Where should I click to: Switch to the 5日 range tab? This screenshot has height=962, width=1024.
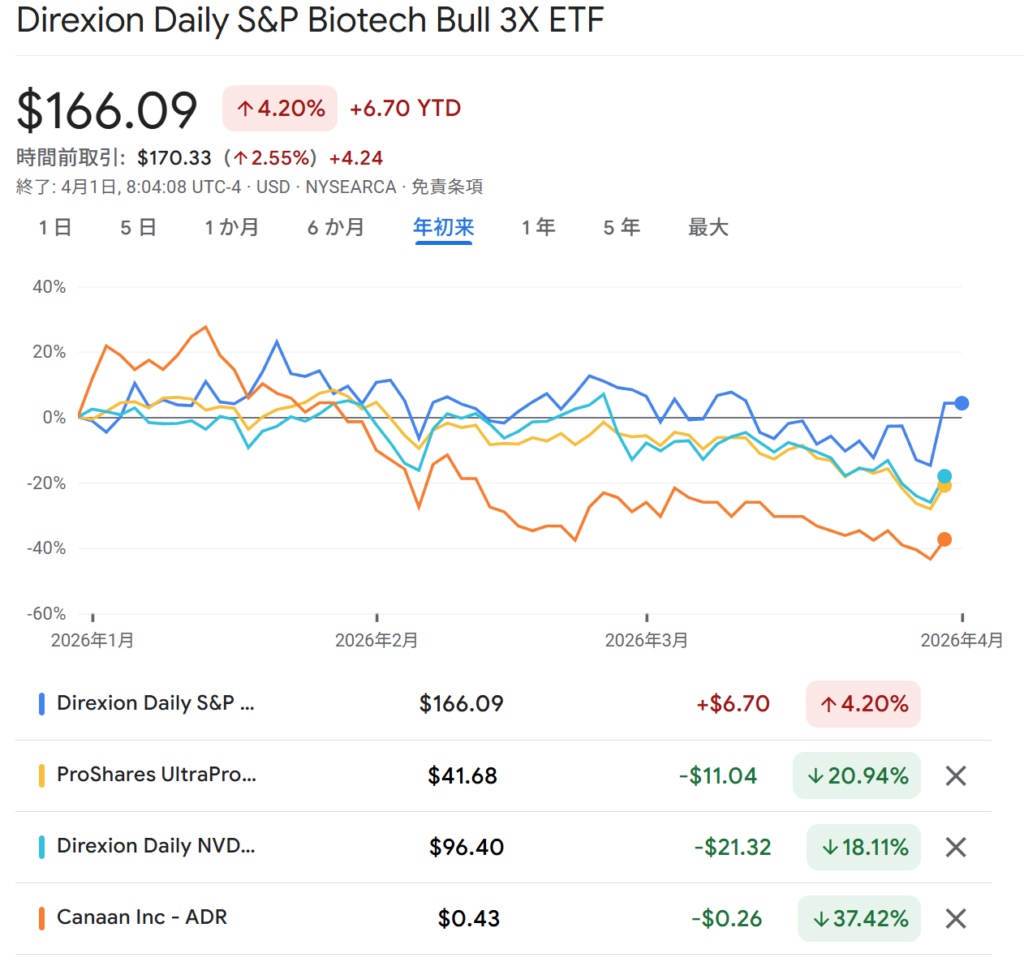pos(139,228)
